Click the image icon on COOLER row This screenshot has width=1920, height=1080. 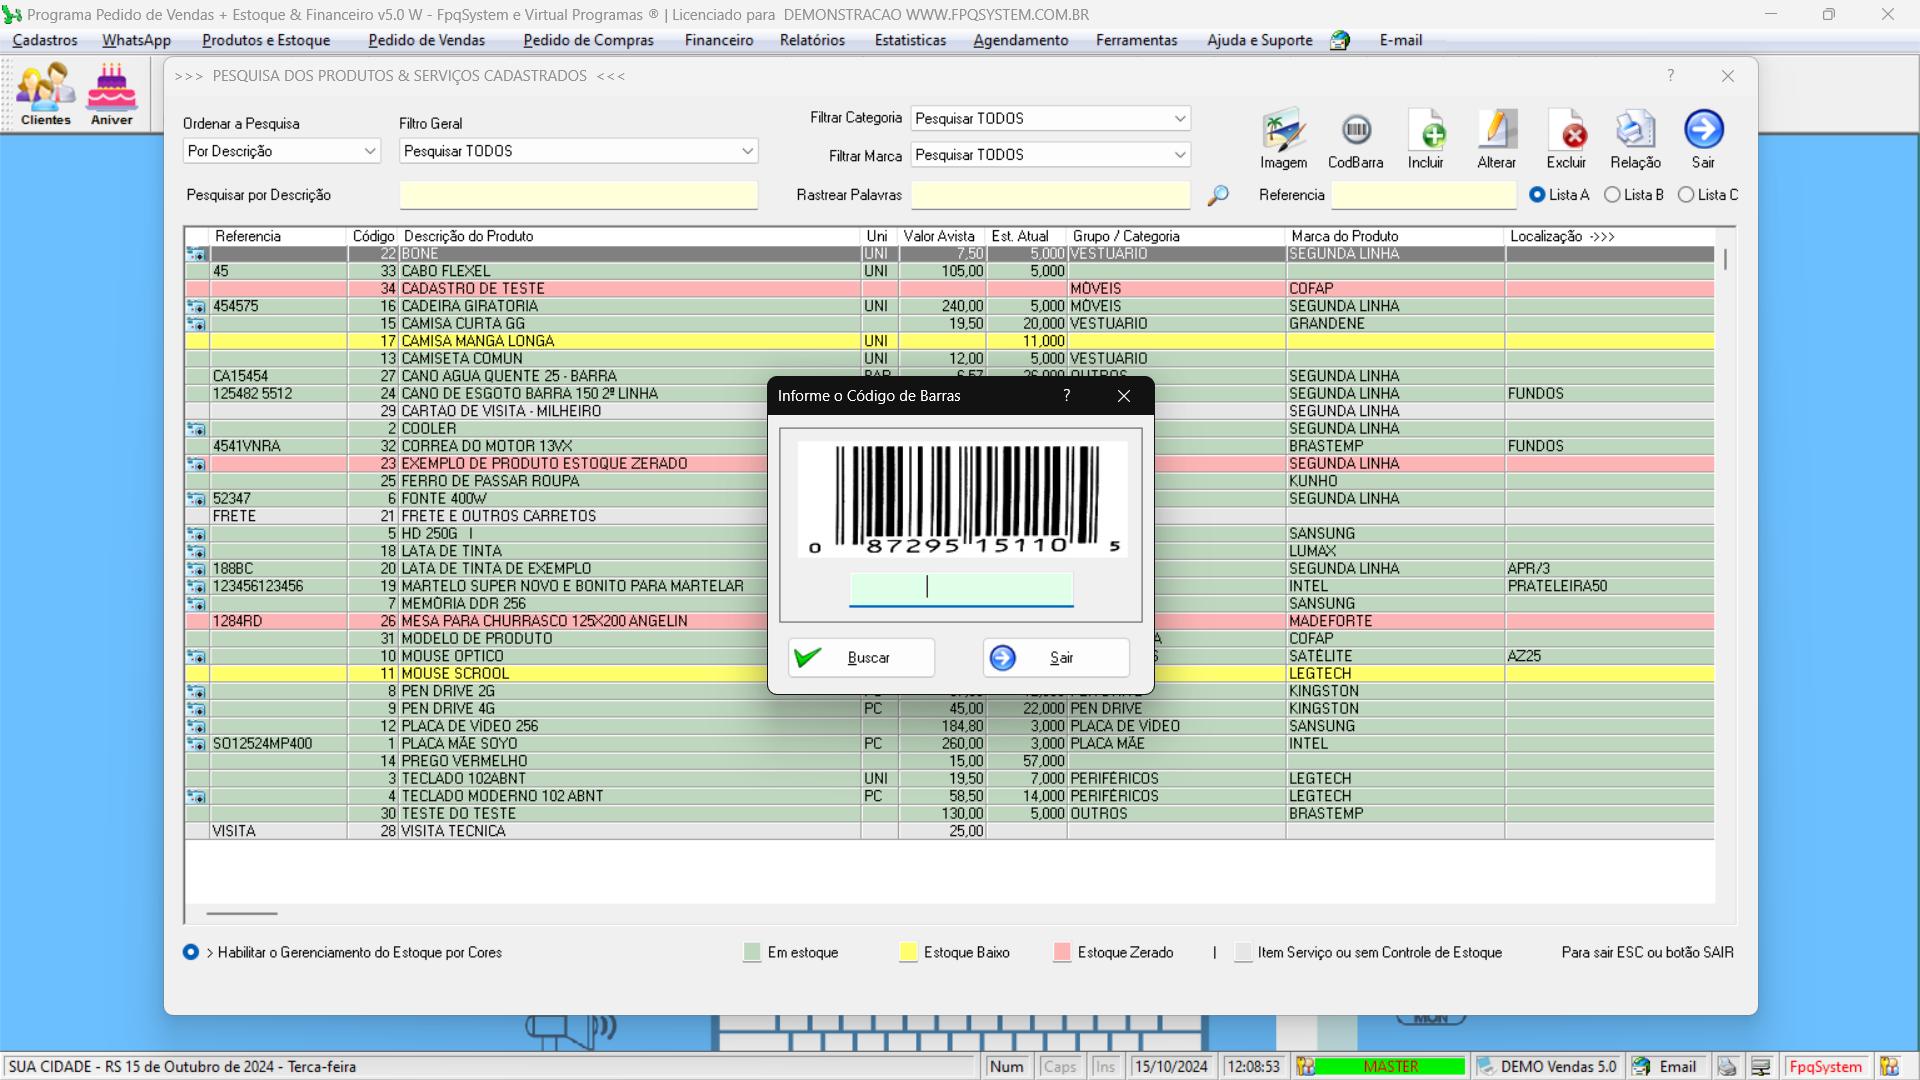[196, 429]
